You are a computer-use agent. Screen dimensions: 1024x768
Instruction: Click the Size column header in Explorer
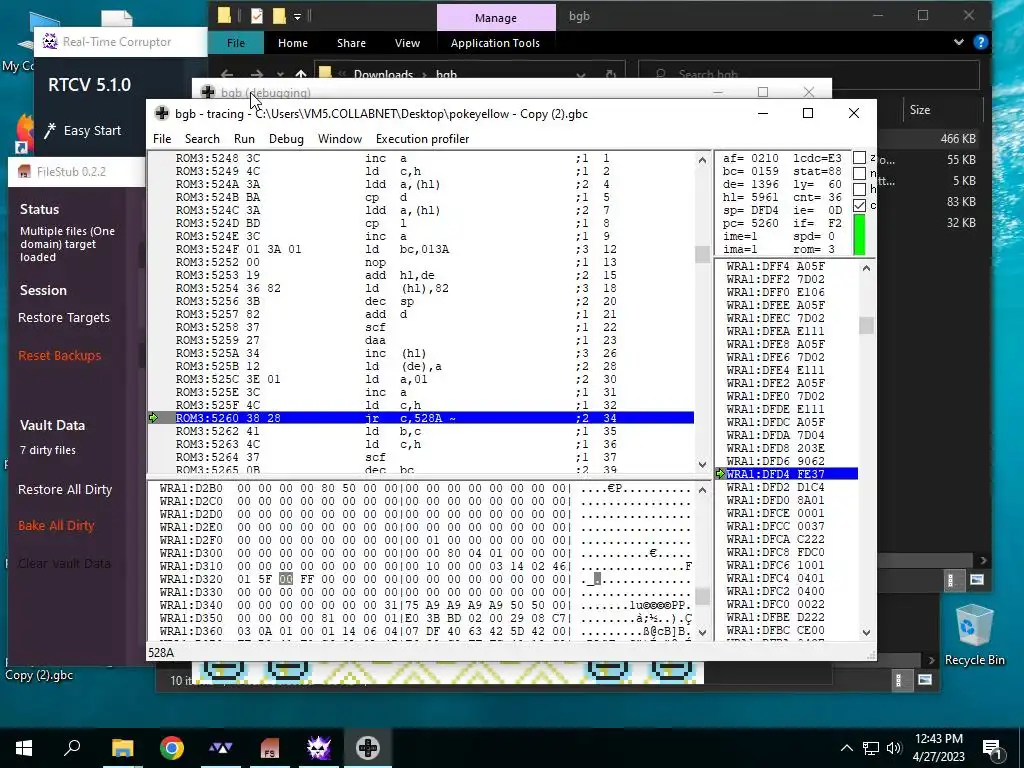(x=920, y=110)
